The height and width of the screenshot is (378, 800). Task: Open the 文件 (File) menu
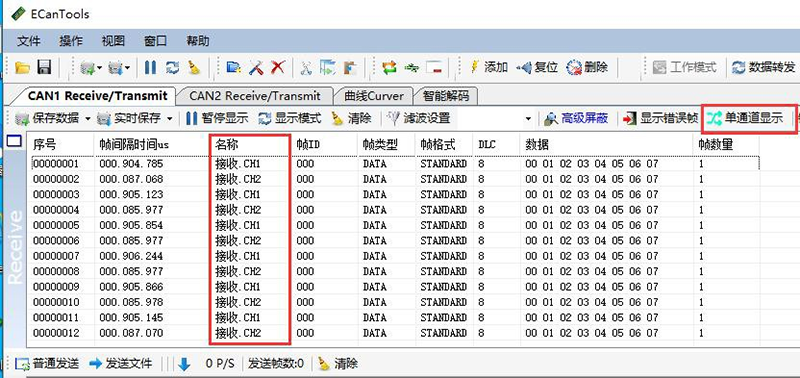click(29, 41)
